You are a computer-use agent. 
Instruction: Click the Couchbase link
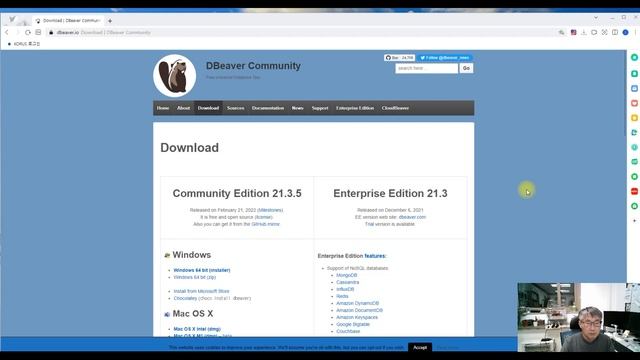[x=348, y=331]
